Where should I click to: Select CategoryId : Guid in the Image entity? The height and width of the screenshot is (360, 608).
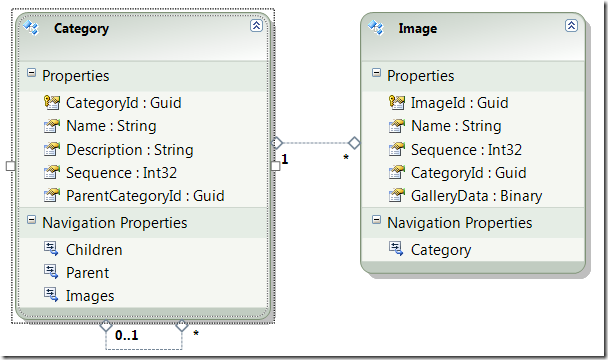469,173
